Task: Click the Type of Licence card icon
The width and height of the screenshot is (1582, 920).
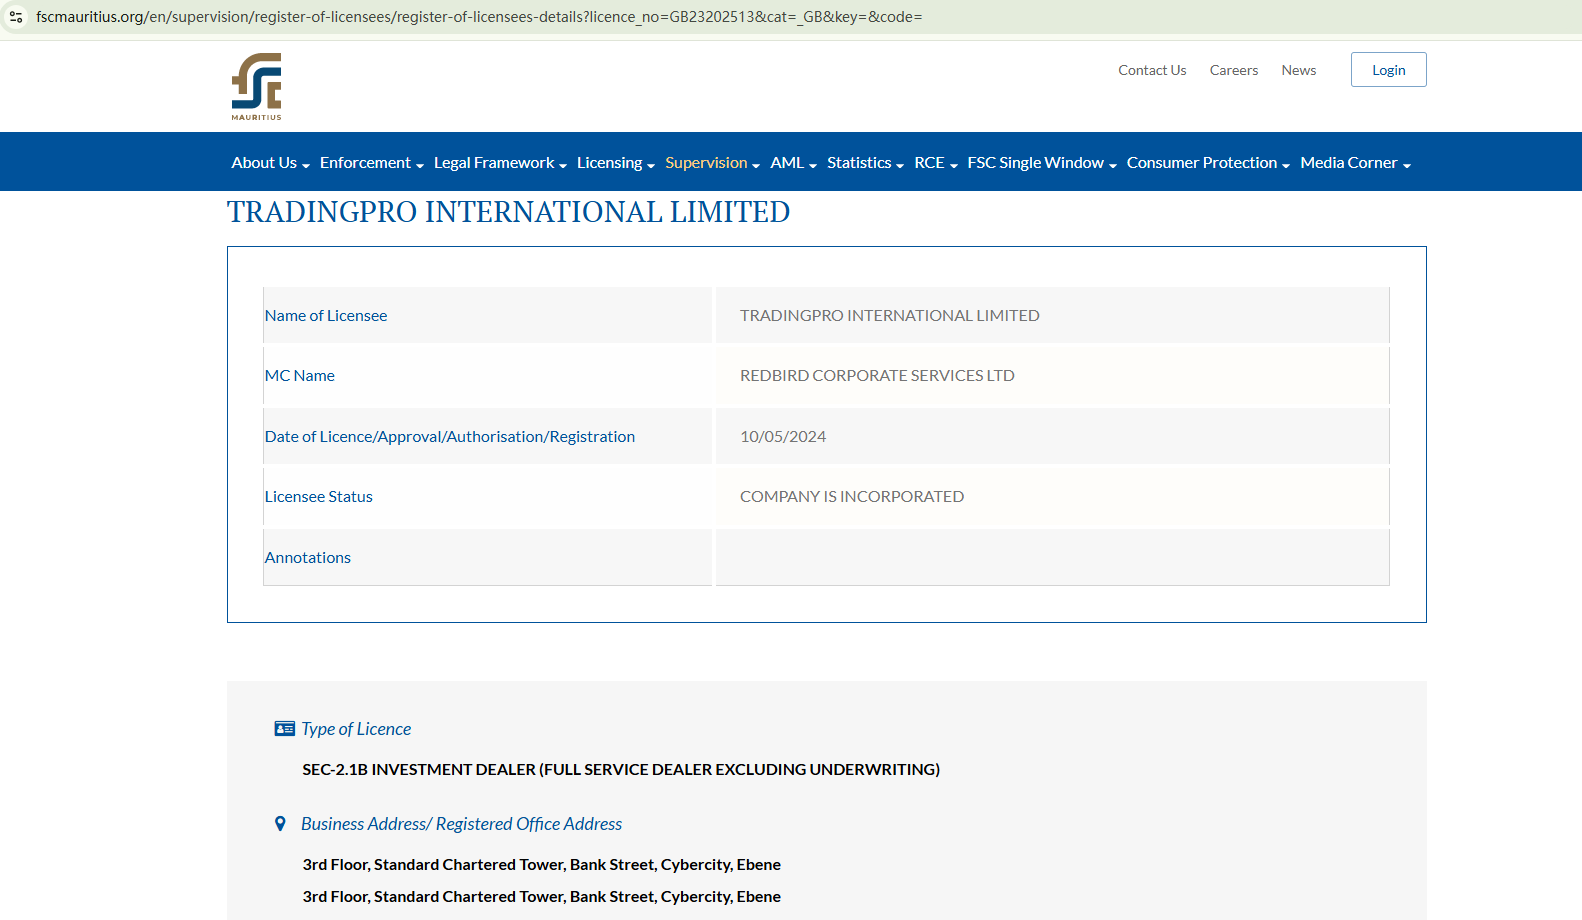Action: 284,729
